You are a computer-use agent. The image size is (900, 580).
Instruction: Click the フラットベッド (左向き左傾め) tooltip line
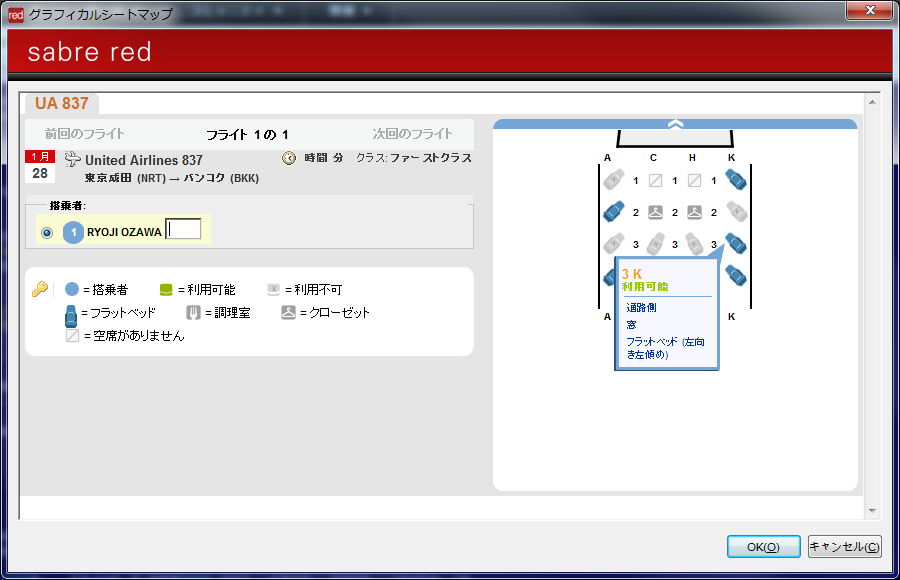click(x=665, y=348)
